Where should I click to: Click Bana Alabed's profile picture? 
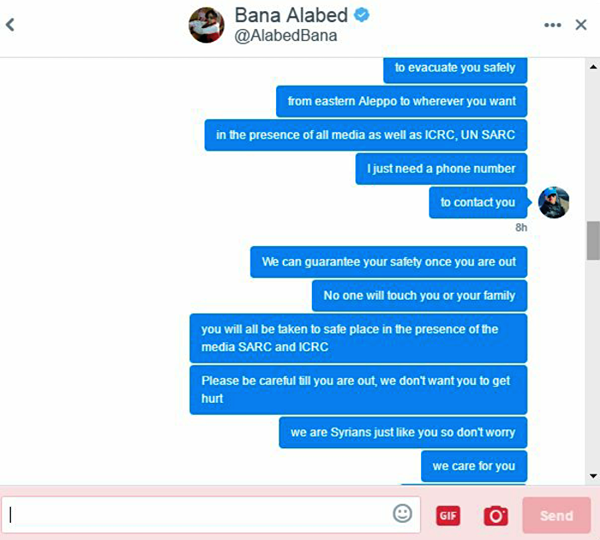click(207, 25)
